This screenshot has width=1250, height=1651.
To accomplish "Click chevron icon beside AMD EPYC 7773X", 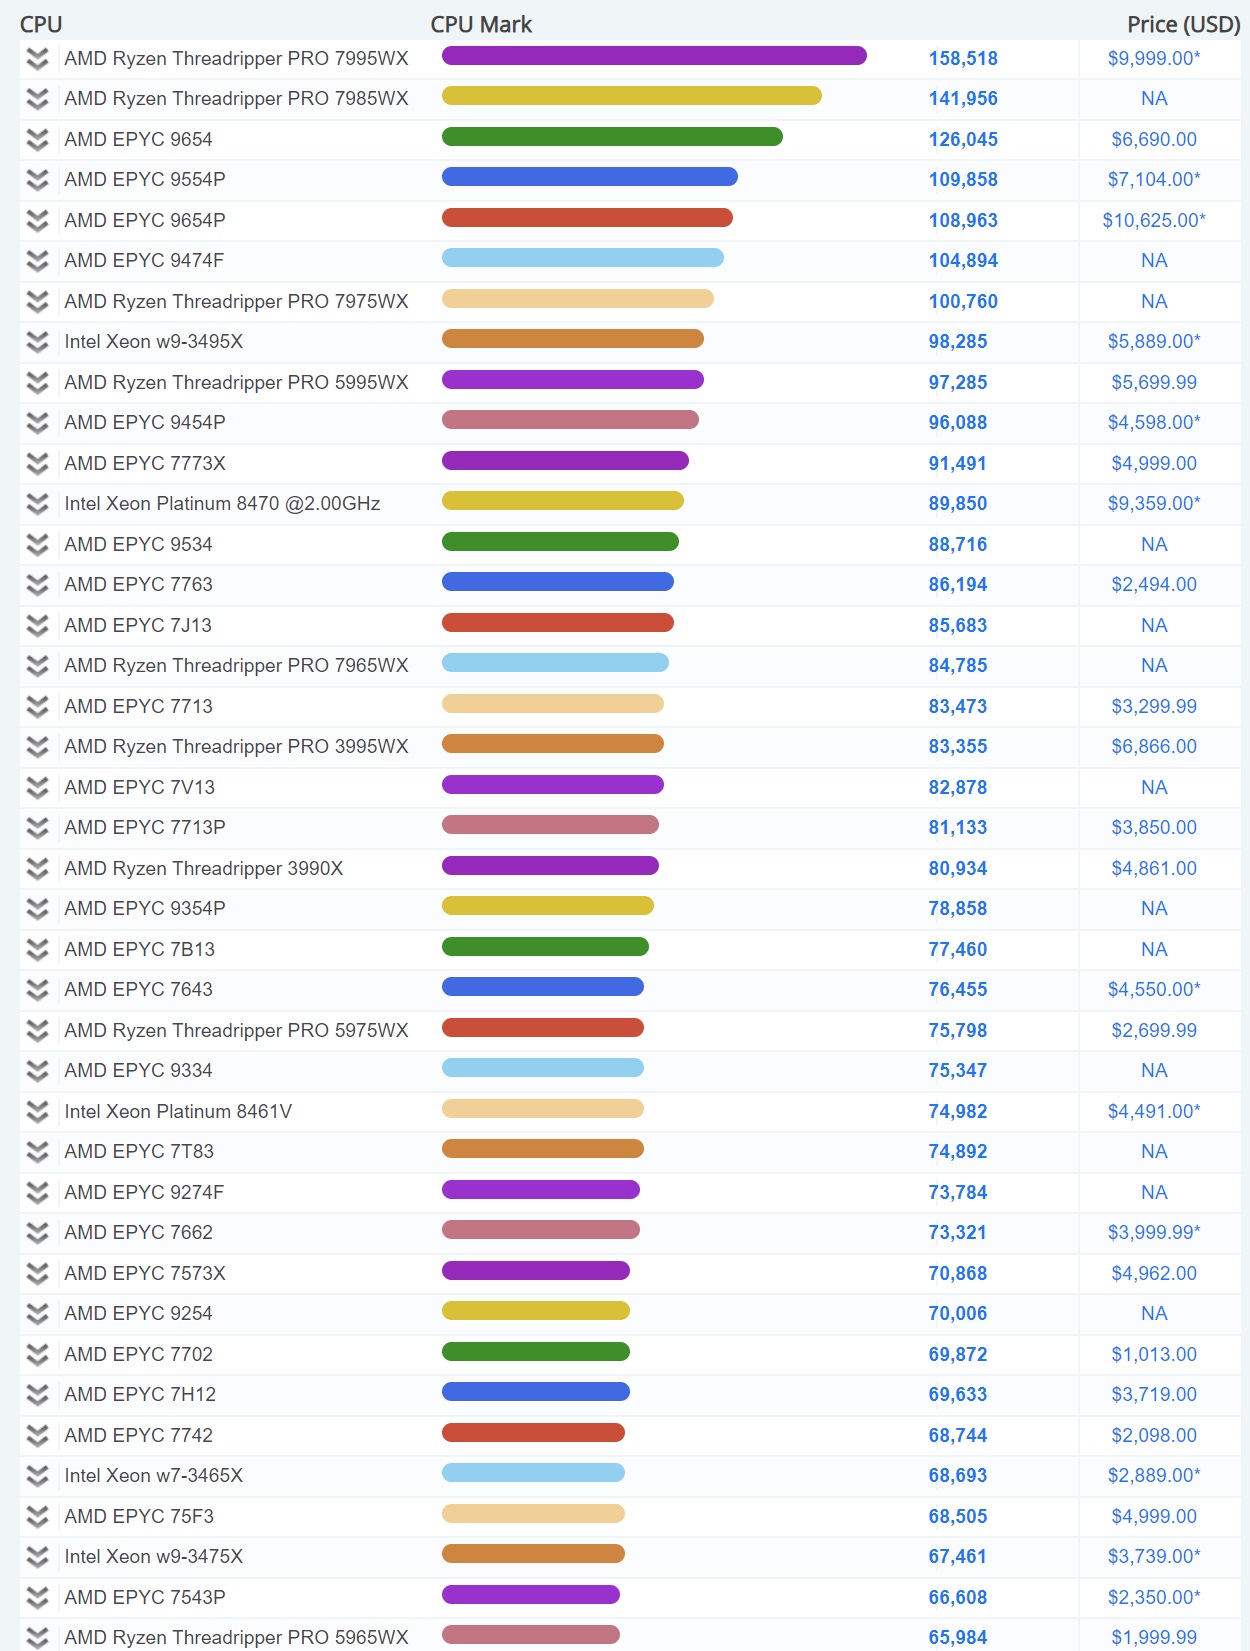I will 37,464.
